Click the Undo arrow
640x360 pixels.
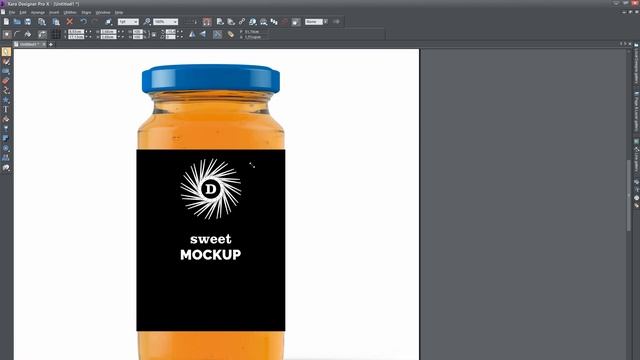[83, 22]
